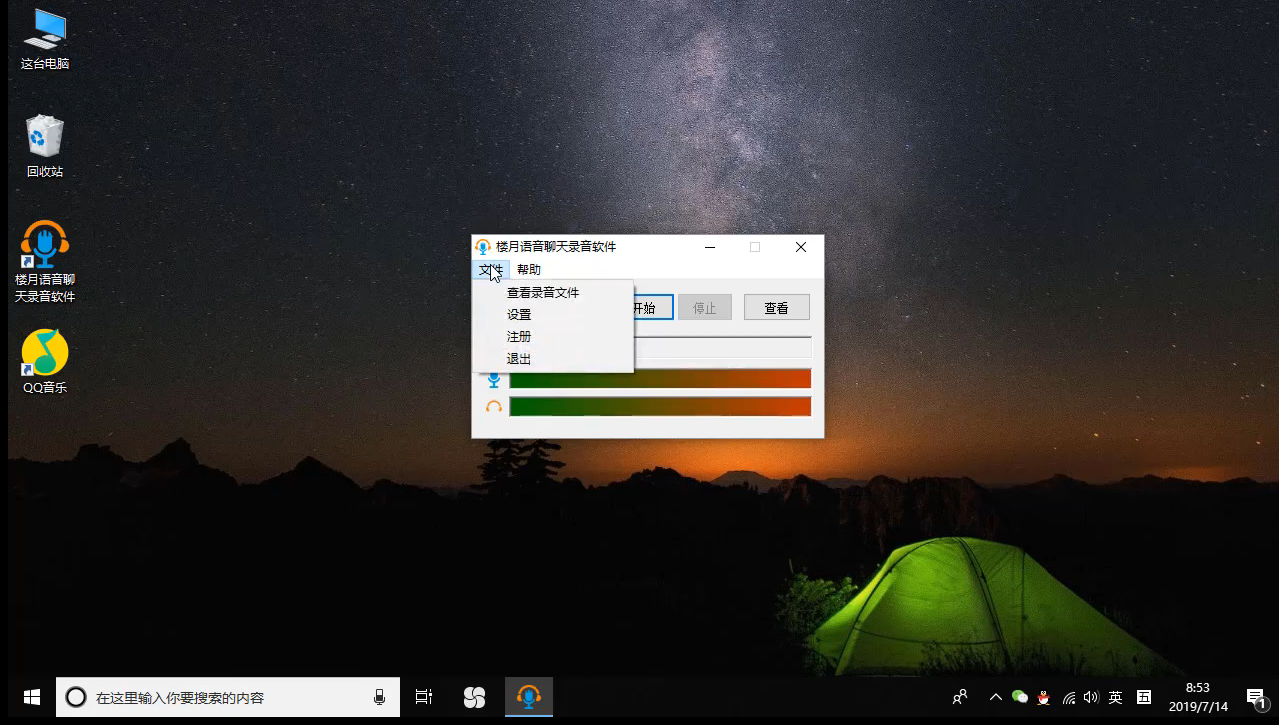Click the 五 IME mode indicator
The image size is (1279, 725).
[x=1144, y=697]
